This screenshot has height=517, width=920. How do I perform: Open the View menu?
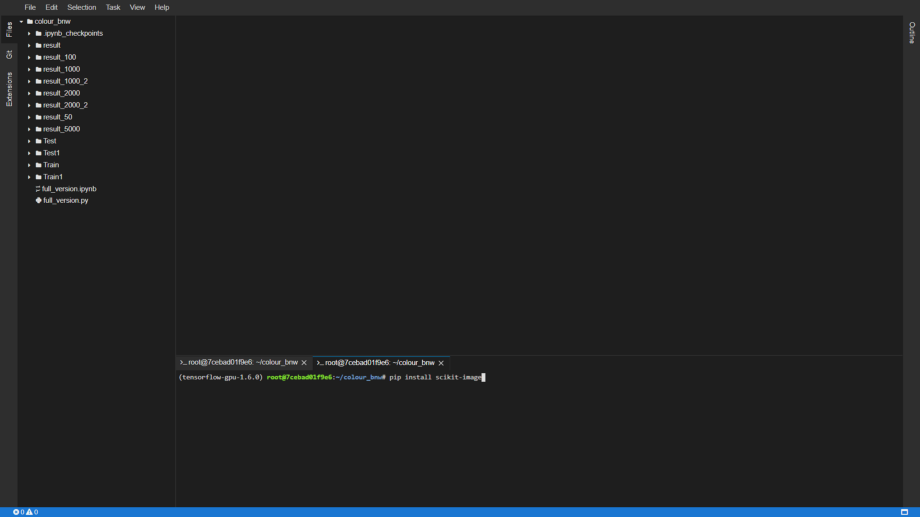point(137,8)
